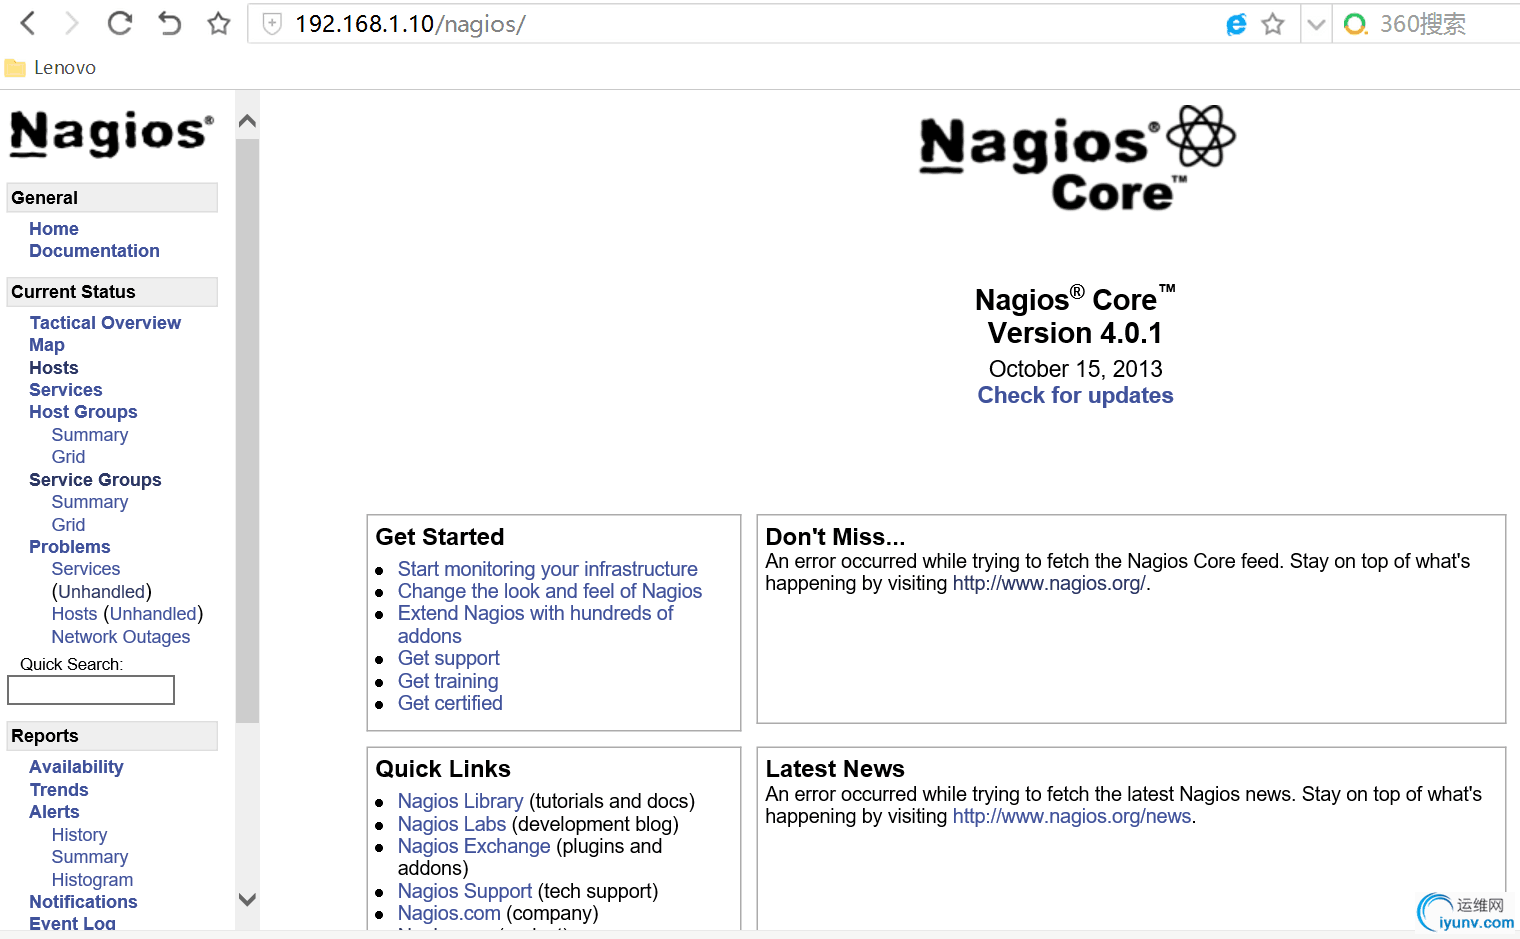1520x939 pixels.
Task: Open Summary under Service Groups
Action: coord(90,502)
